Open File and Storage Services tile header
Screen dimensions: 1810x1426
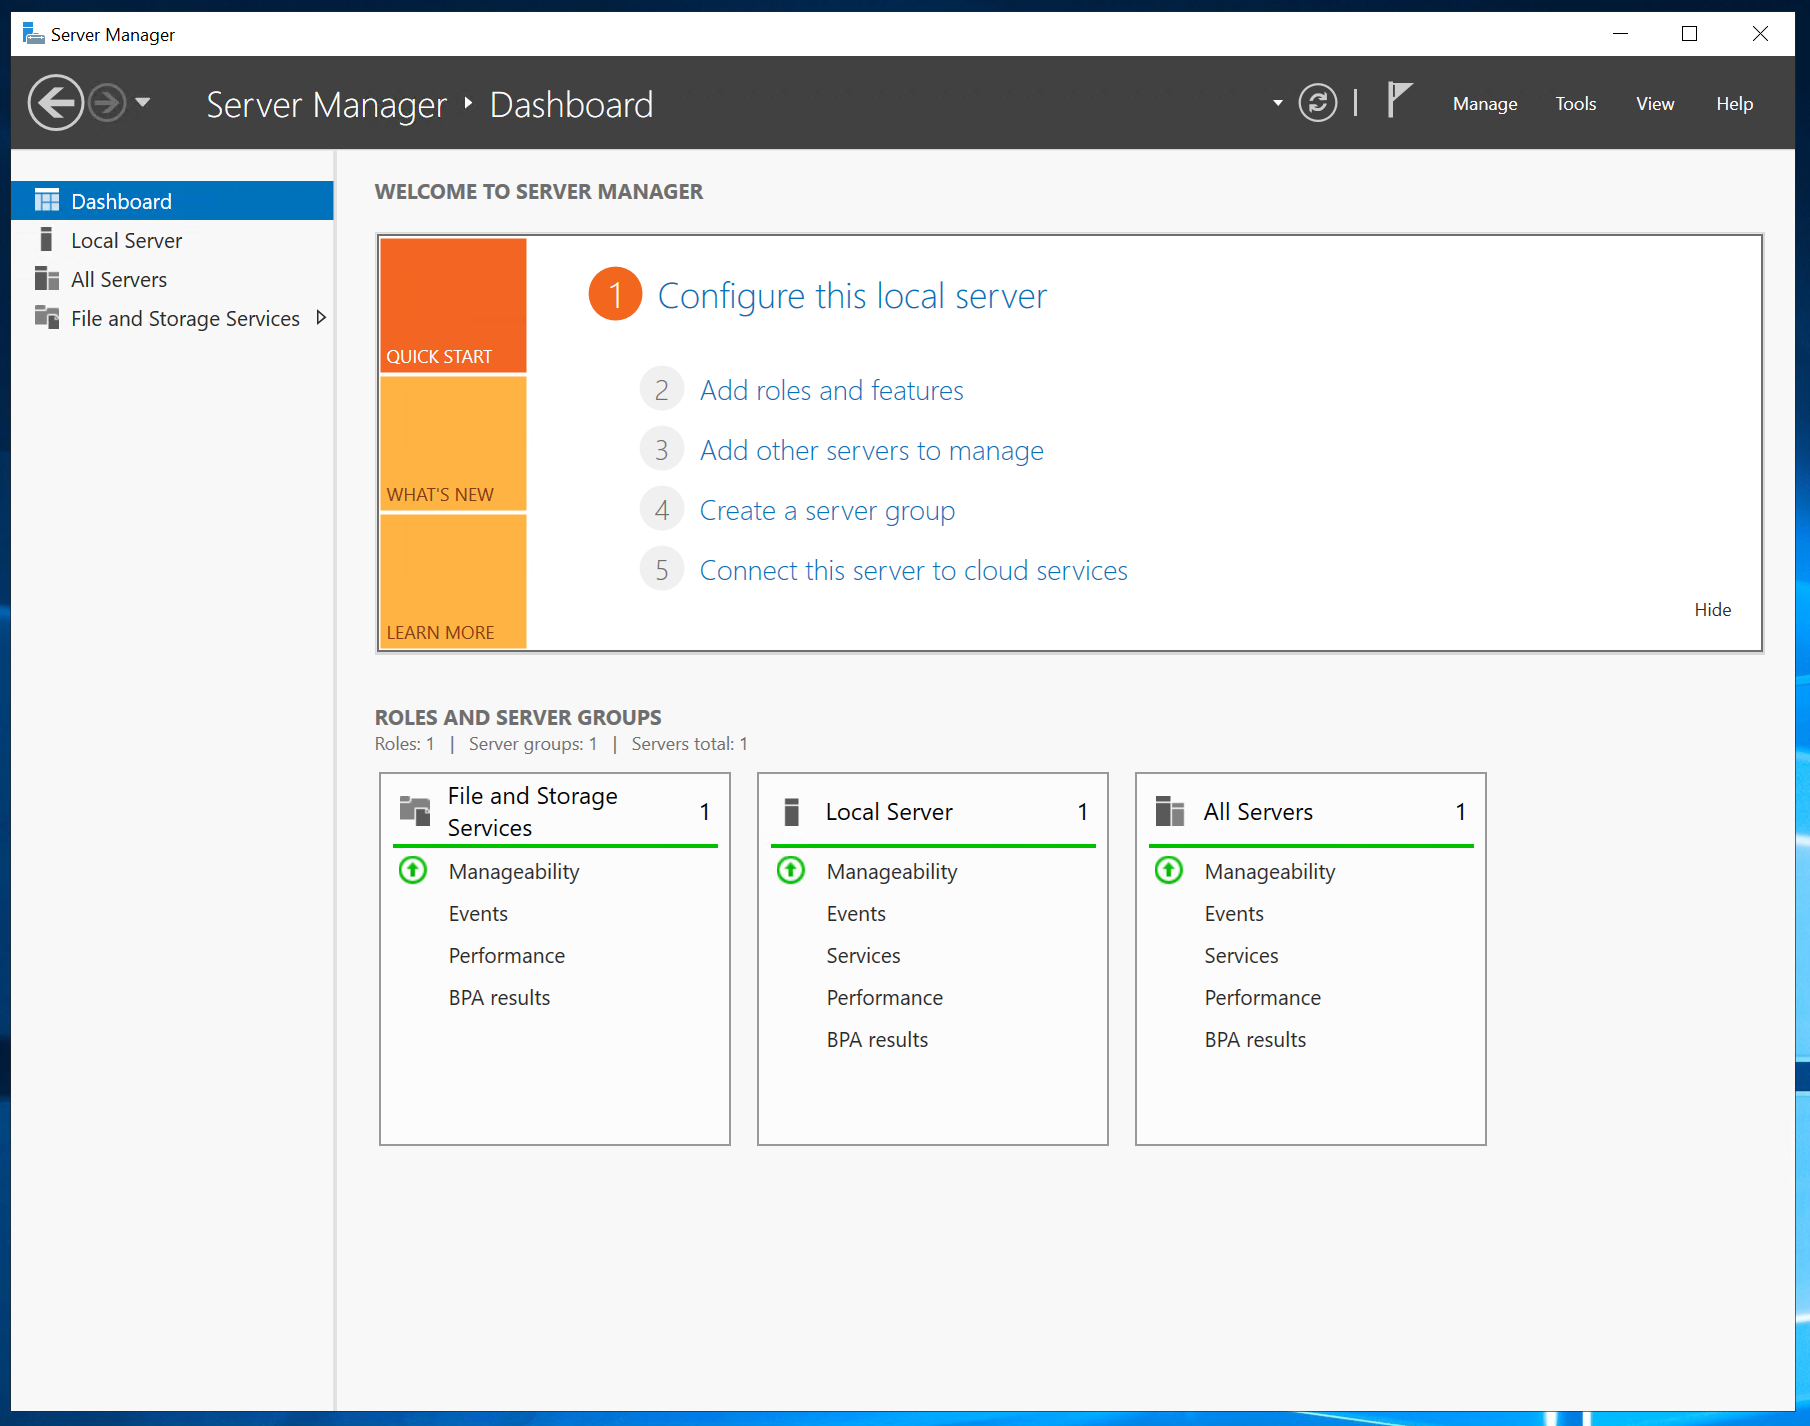point(555,811)
